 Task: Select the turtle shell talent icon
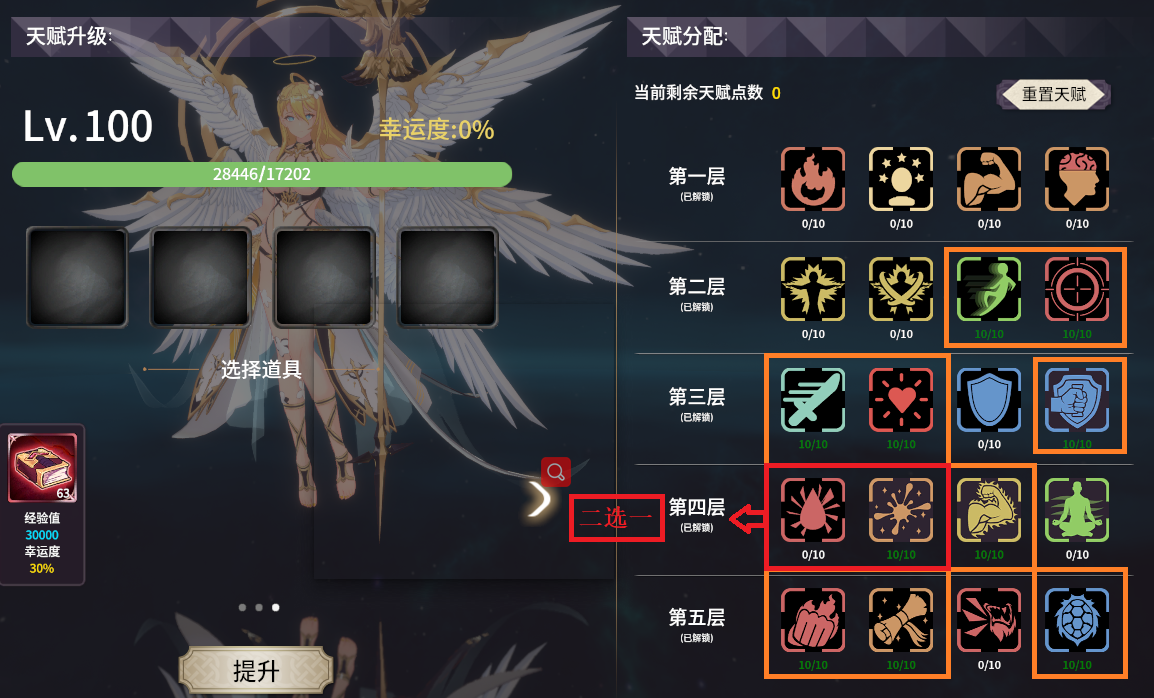tap(1077, 620)
